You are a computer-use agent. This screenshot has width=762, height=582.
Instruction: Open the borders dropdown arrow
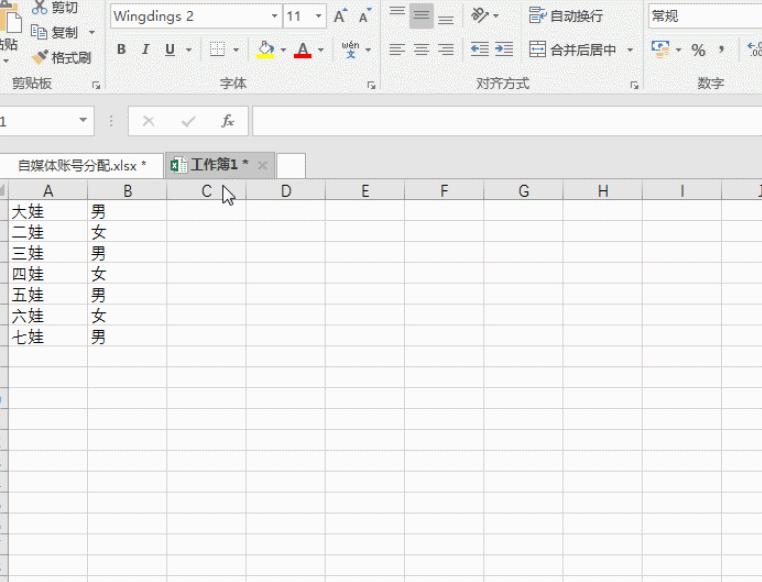[236, 50]
